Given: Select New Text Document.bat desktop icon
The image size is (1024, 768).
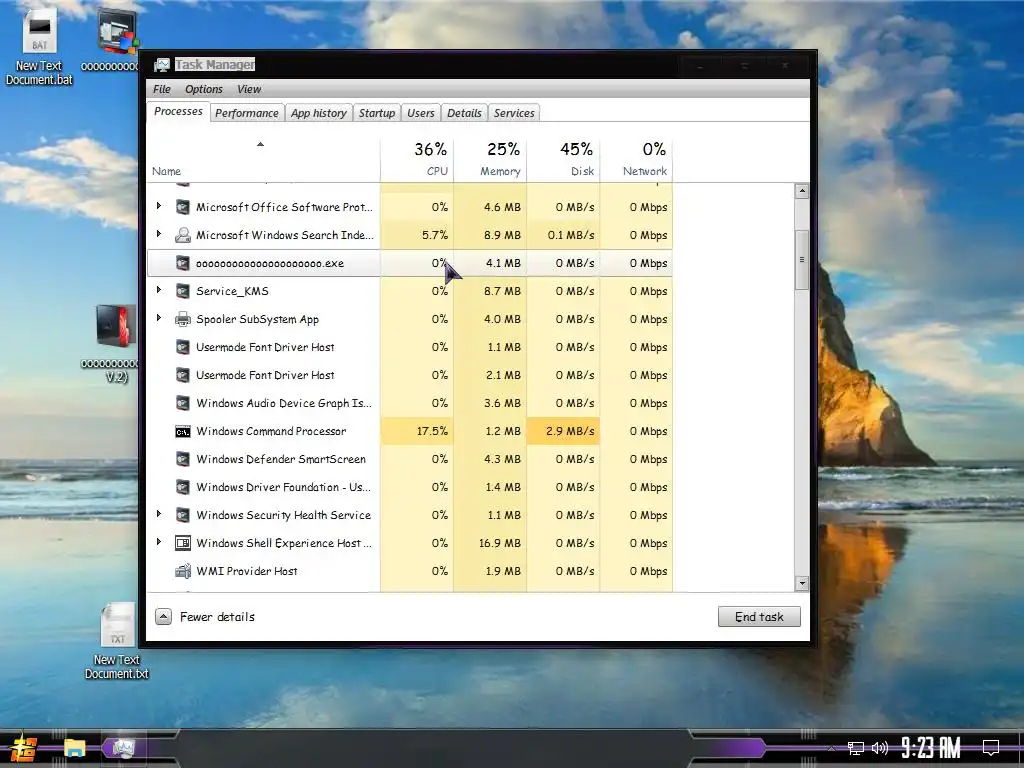Looking at the screenshot, I should point(39,48).
